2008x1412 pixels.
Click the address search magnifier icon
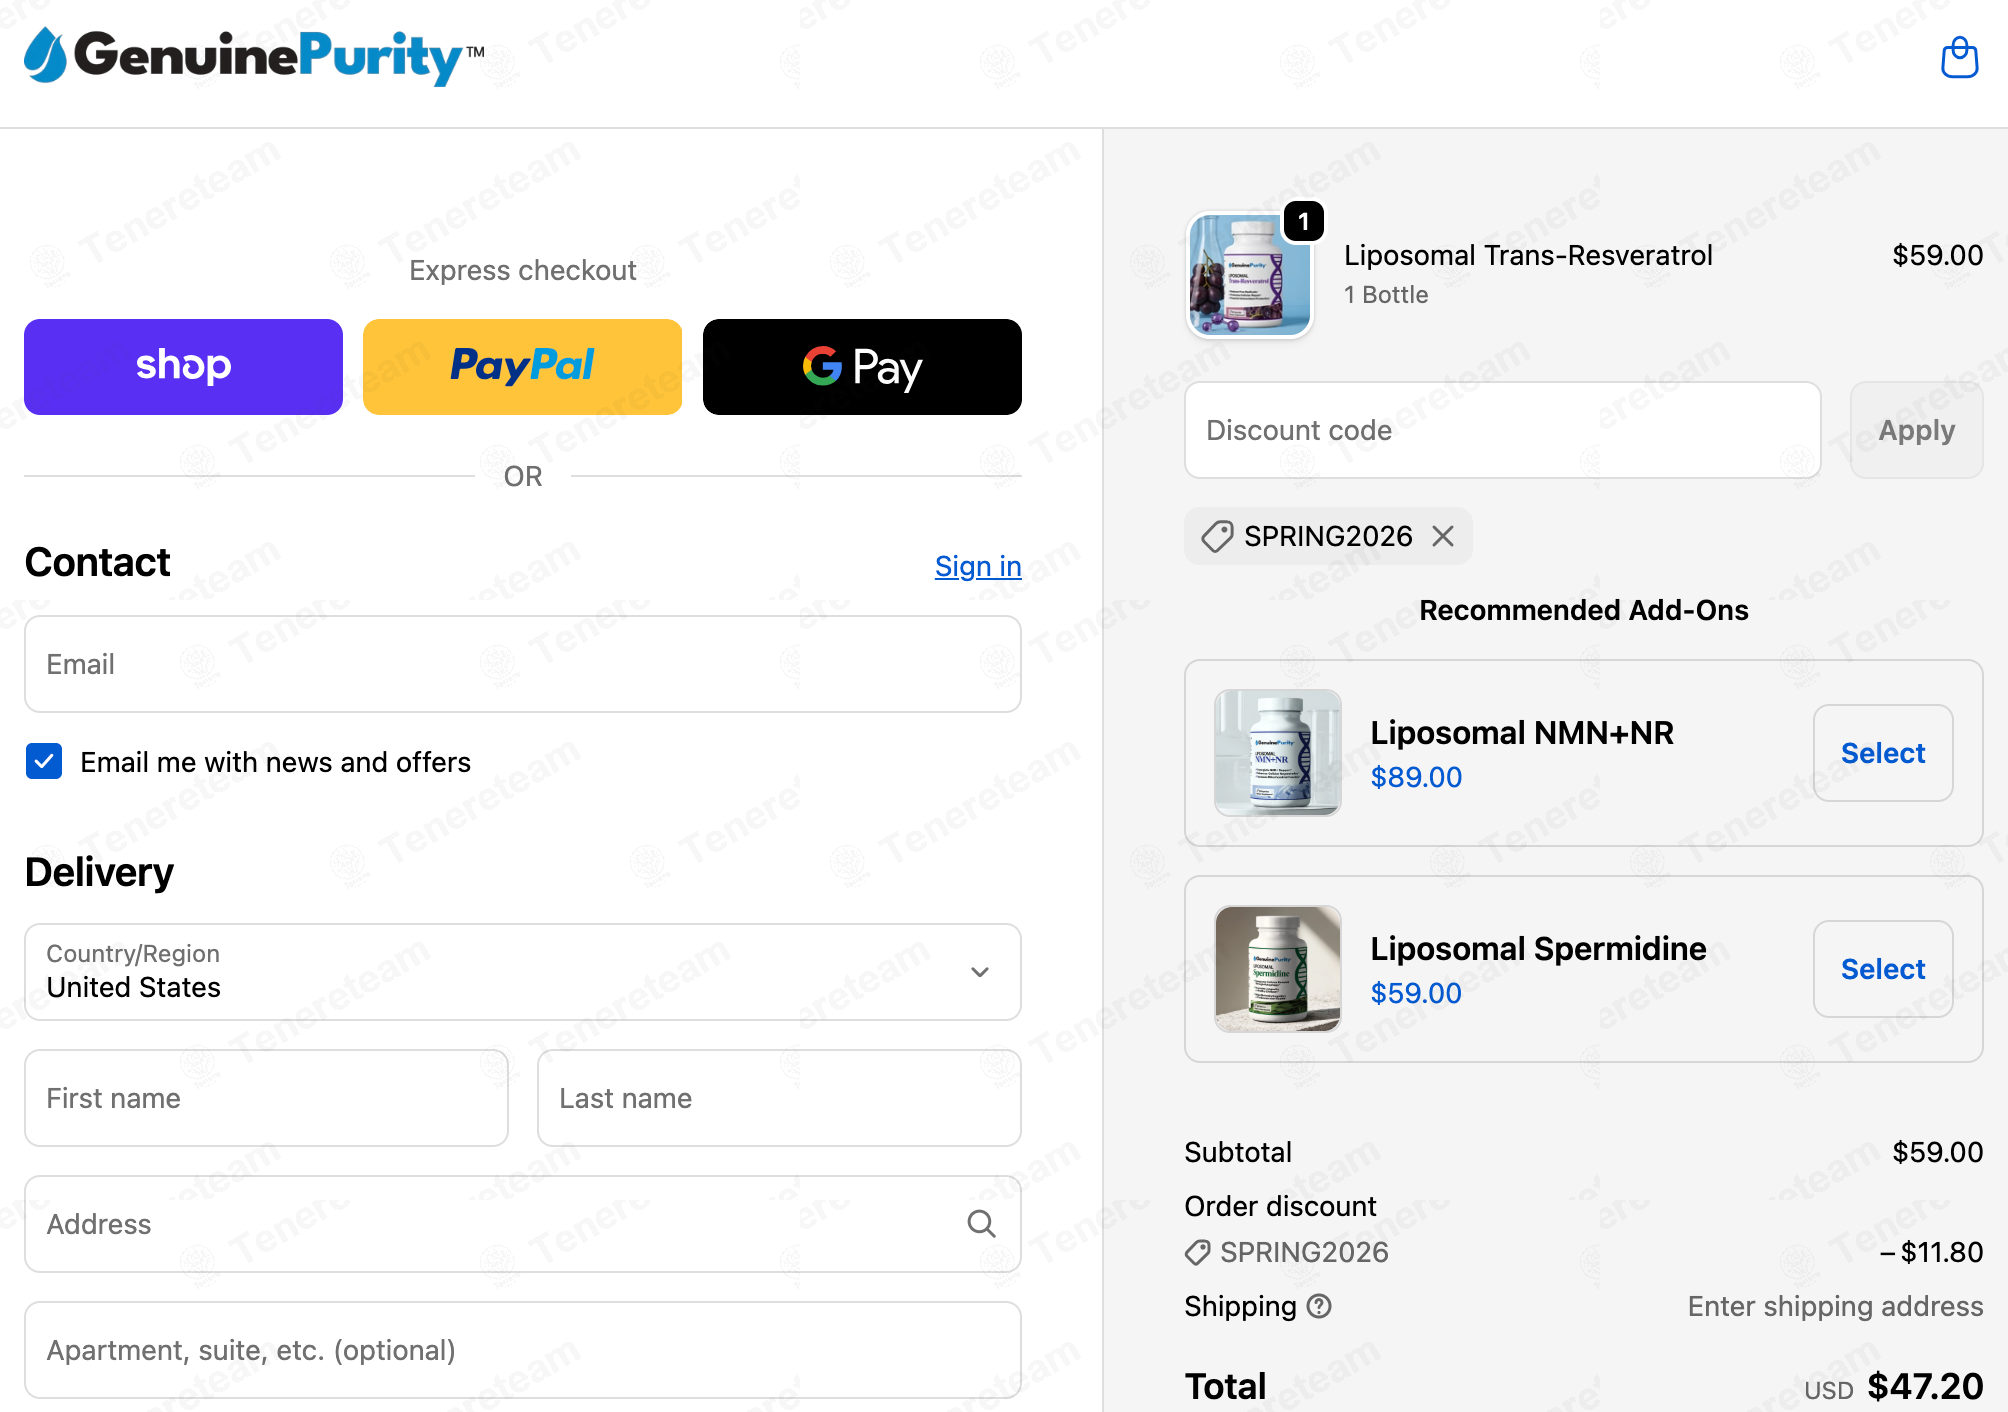tap(981, 1224)
